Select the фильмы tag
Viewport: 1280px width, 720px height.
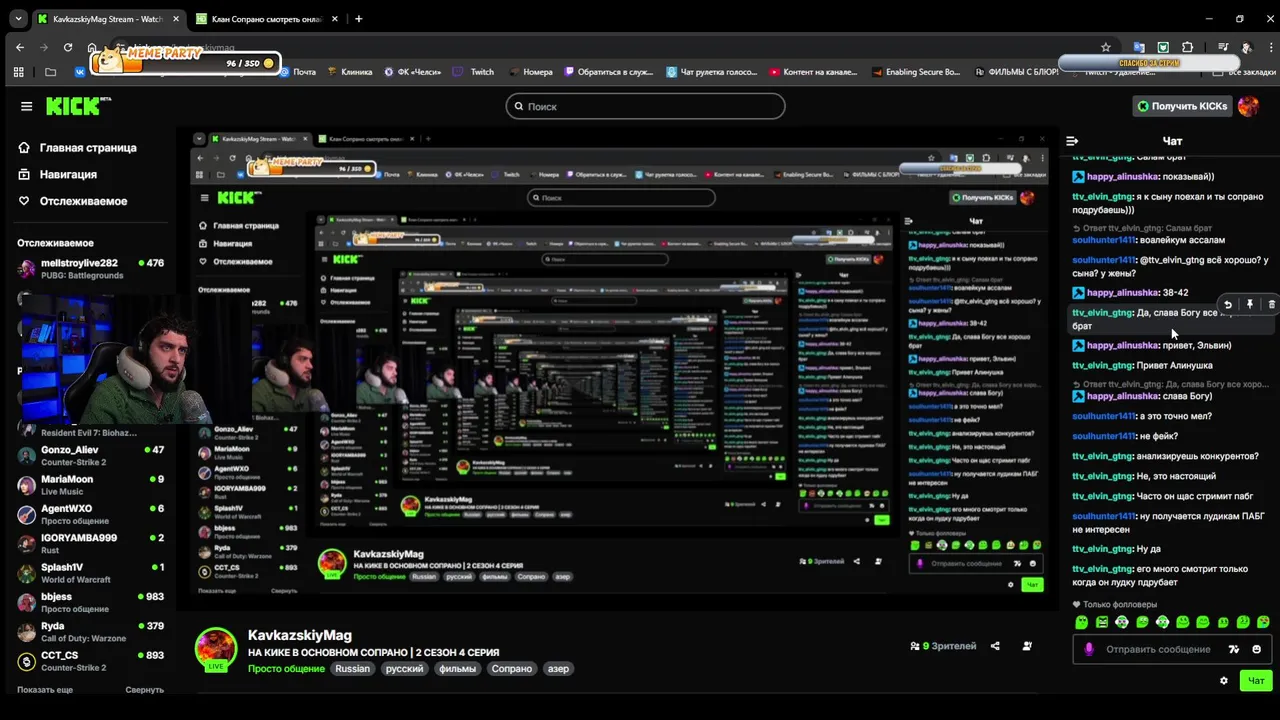[x=458, y=669]
